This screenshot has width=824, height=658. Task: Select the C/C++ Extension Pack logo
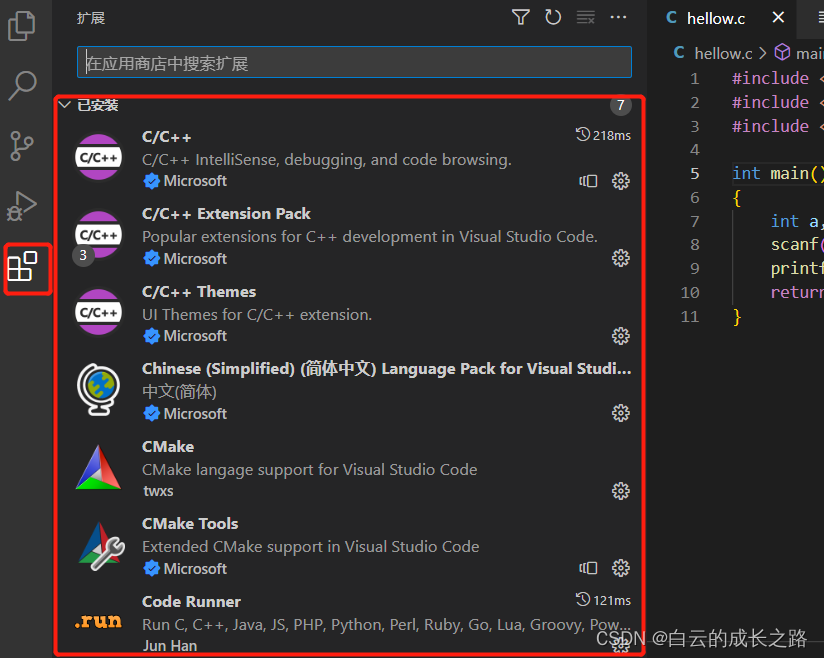(98, 234)
